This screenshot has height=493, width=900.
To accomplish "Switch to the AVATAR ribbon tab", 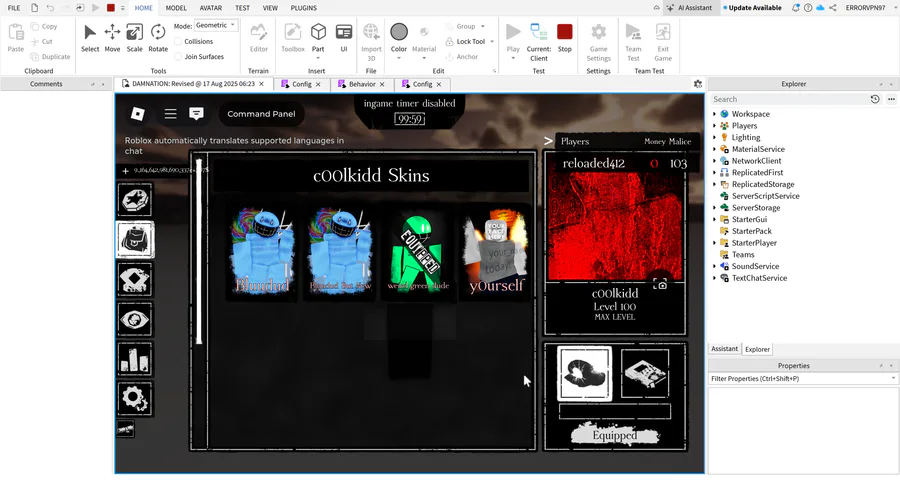I will point(211,8).
